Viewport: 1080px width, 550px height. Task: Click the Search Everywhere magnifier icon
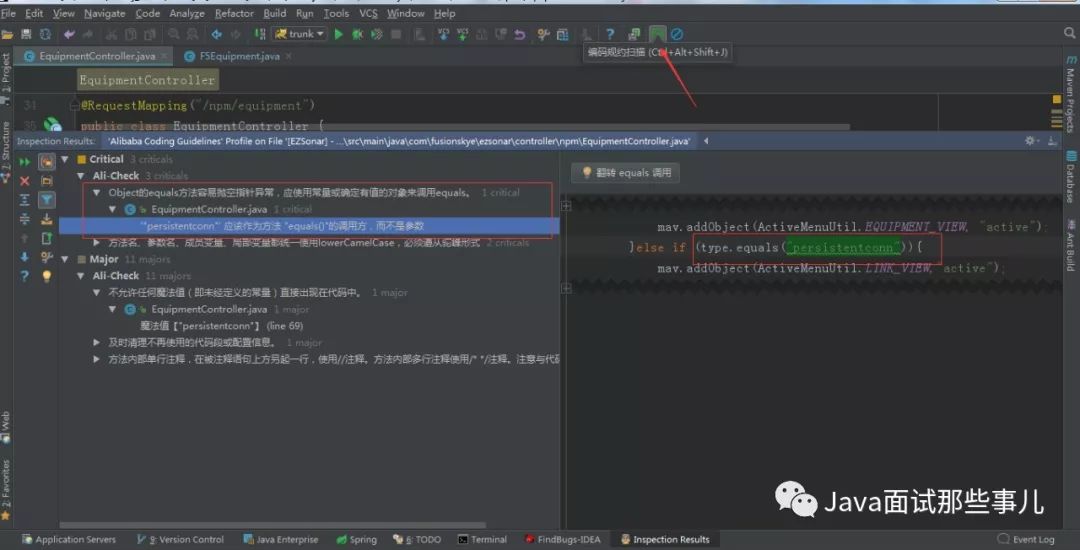click(x=1069, y=32)
